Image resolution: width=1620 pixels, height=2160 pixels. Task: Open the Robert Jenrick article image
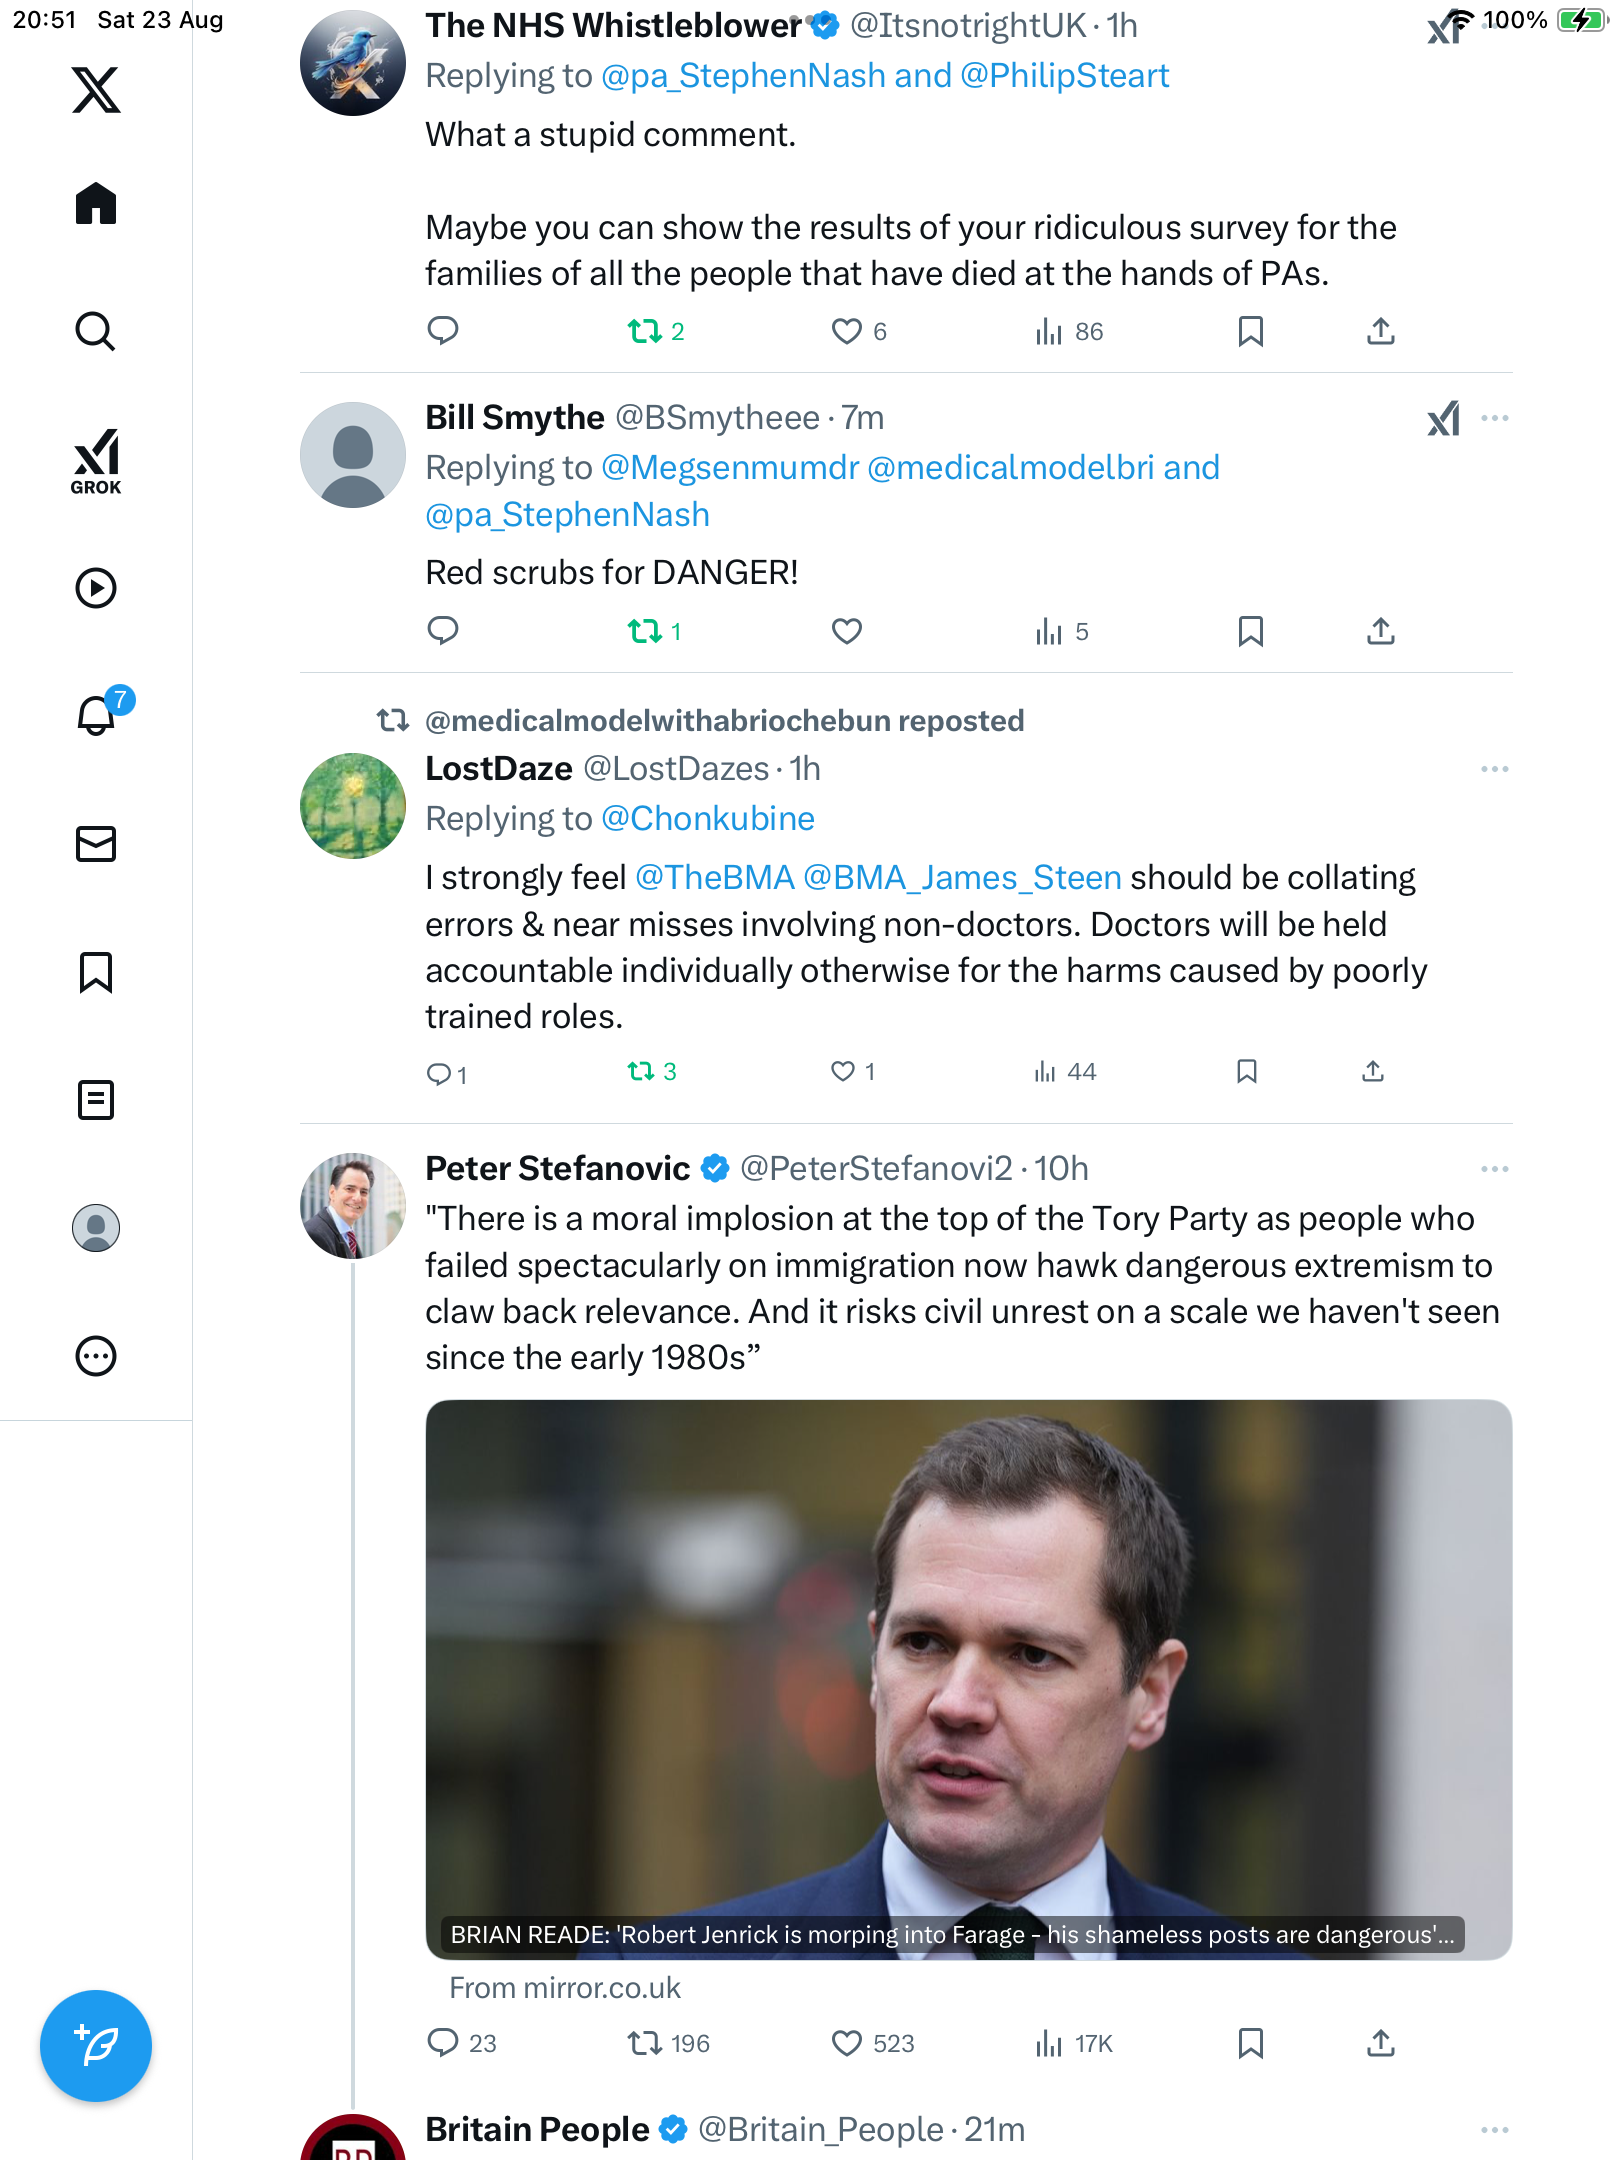968,1678
